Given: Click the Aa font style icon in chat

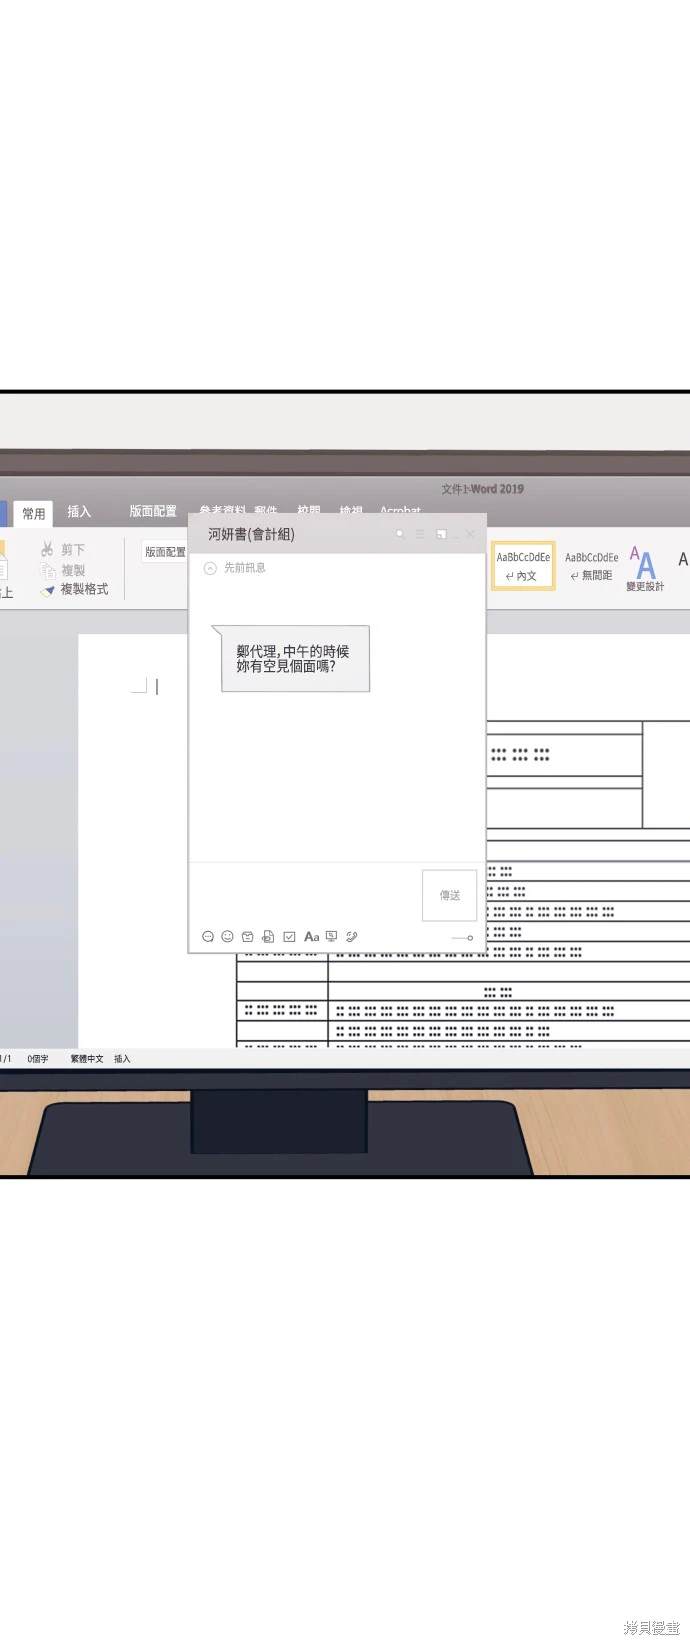Looking at the screenshot, I should pos(311,937).
